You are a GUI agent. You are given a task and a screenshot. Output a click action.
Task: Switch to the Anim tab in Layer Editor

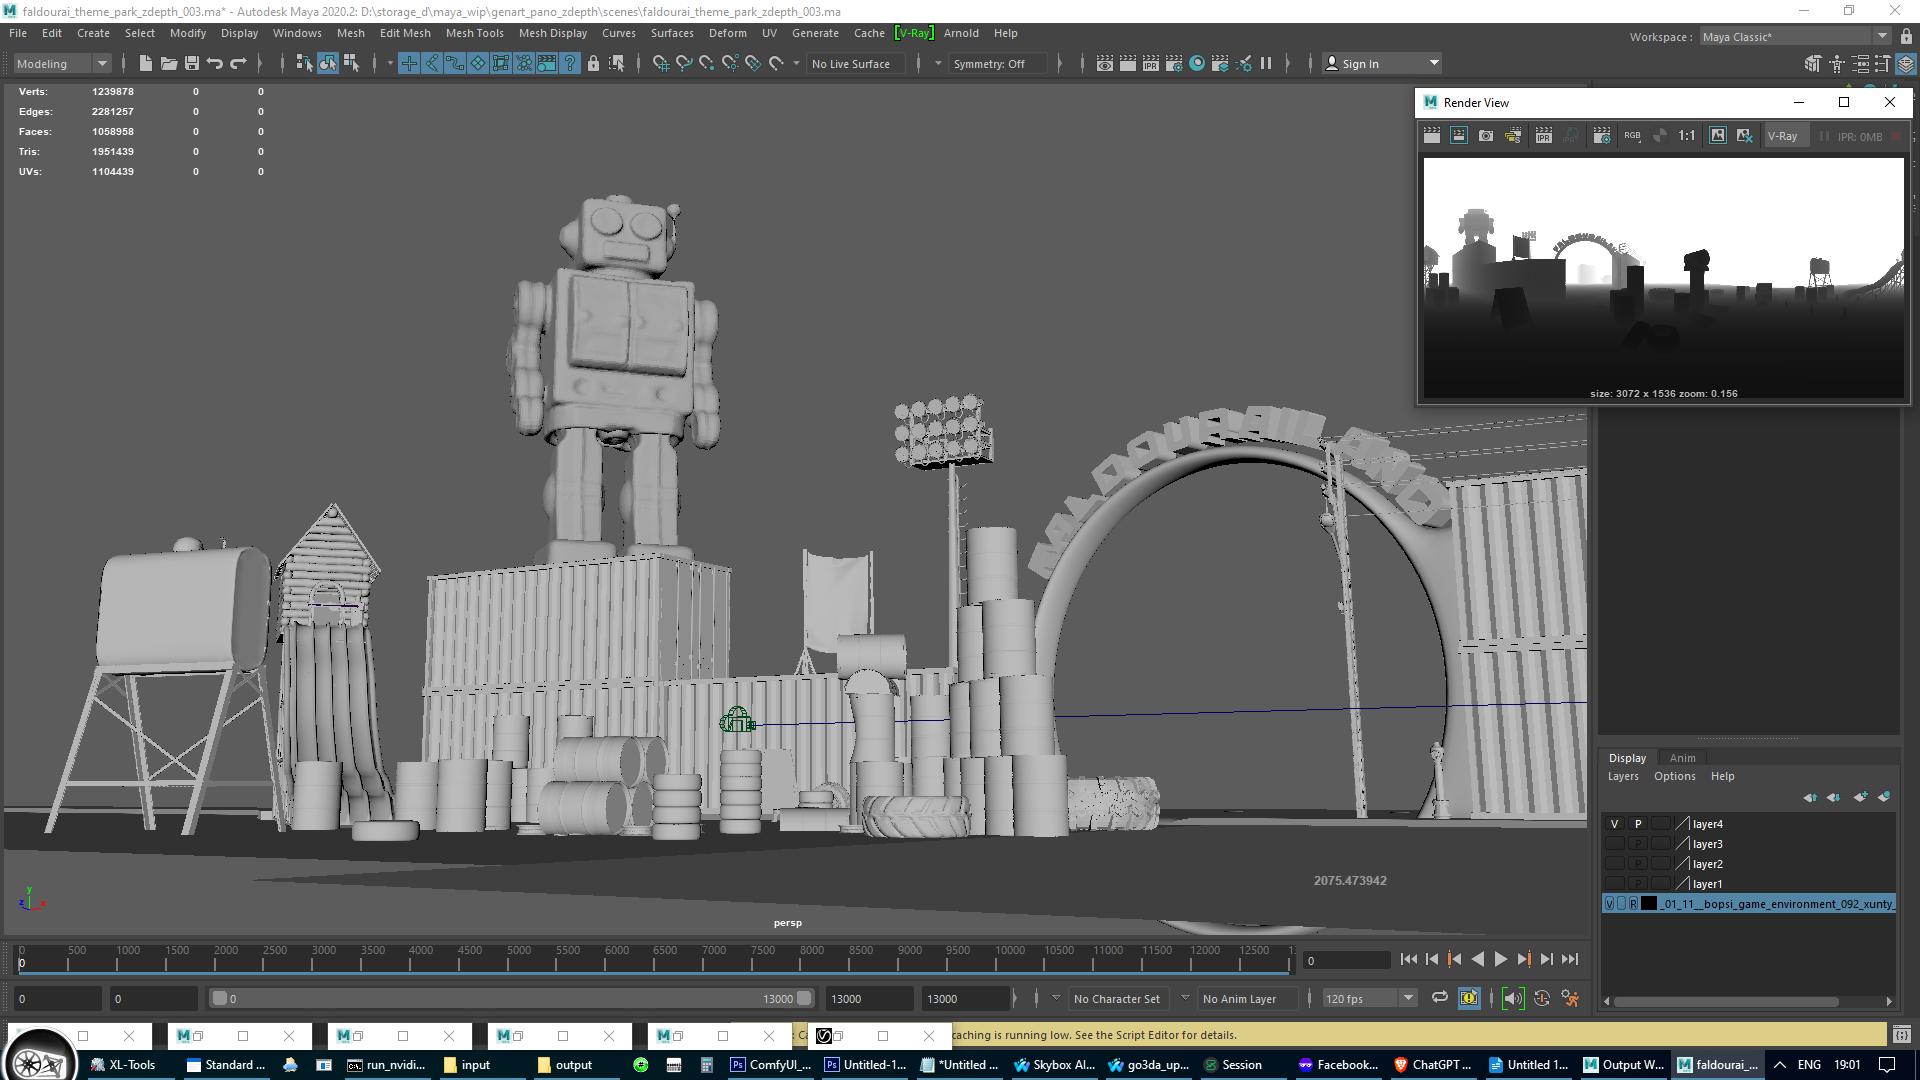pyautogui.click(x=1682, y=757)
